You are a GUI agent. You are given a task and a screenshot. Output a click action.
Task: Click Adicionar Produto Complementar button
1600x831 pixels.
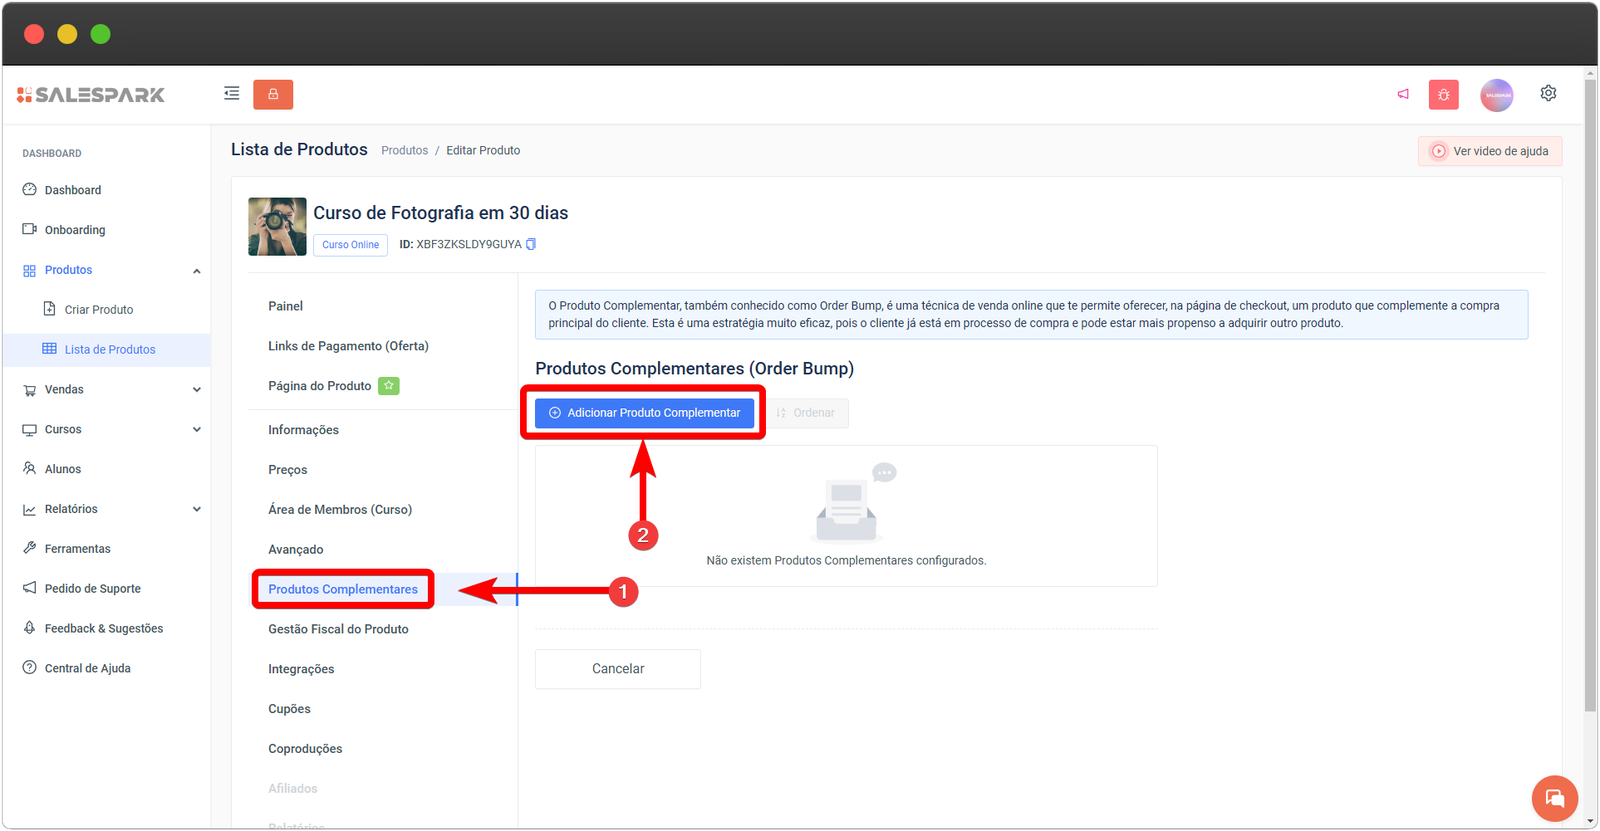coord(644,413)
